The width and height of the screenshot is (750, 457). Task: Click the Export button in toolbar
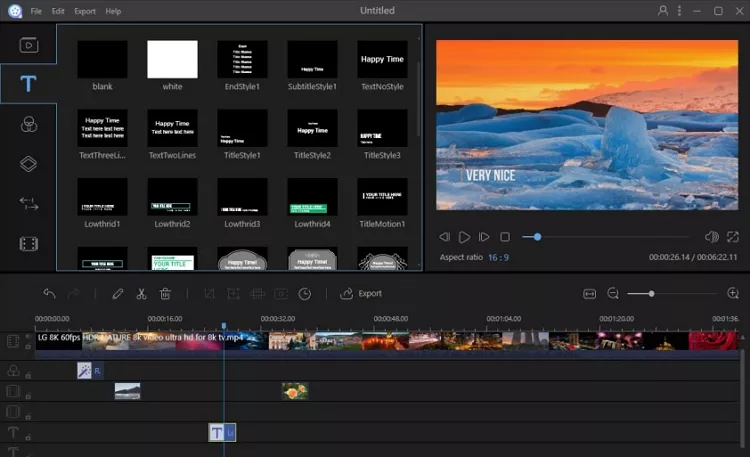(x=361, y=293)
